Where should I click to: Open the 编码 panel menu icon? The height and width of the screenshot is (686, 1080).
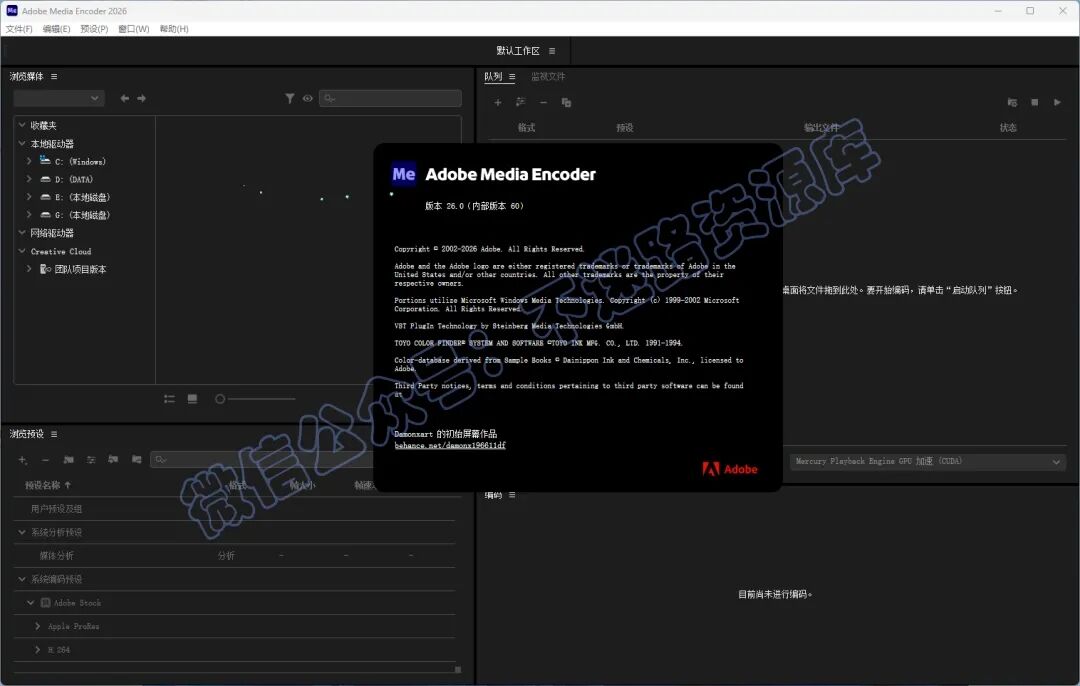point(512,495)
